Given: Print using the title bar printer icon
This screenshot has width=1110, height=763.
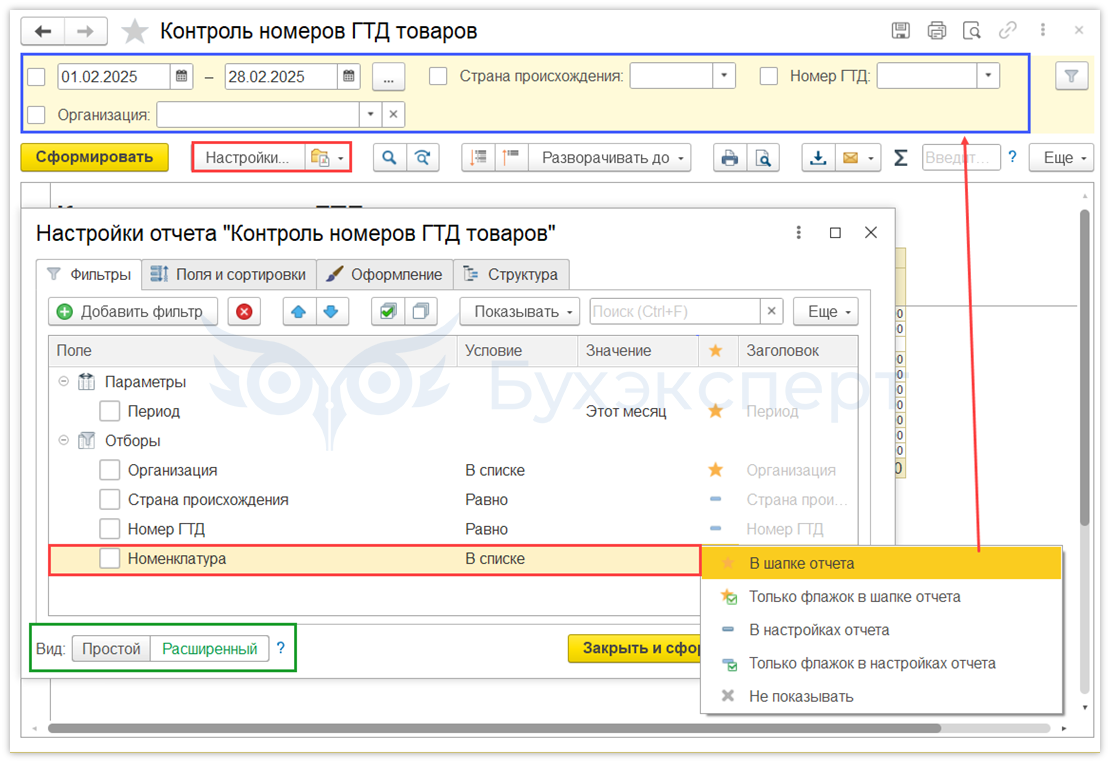Looking at the screenshot, I should coord(937,30).
